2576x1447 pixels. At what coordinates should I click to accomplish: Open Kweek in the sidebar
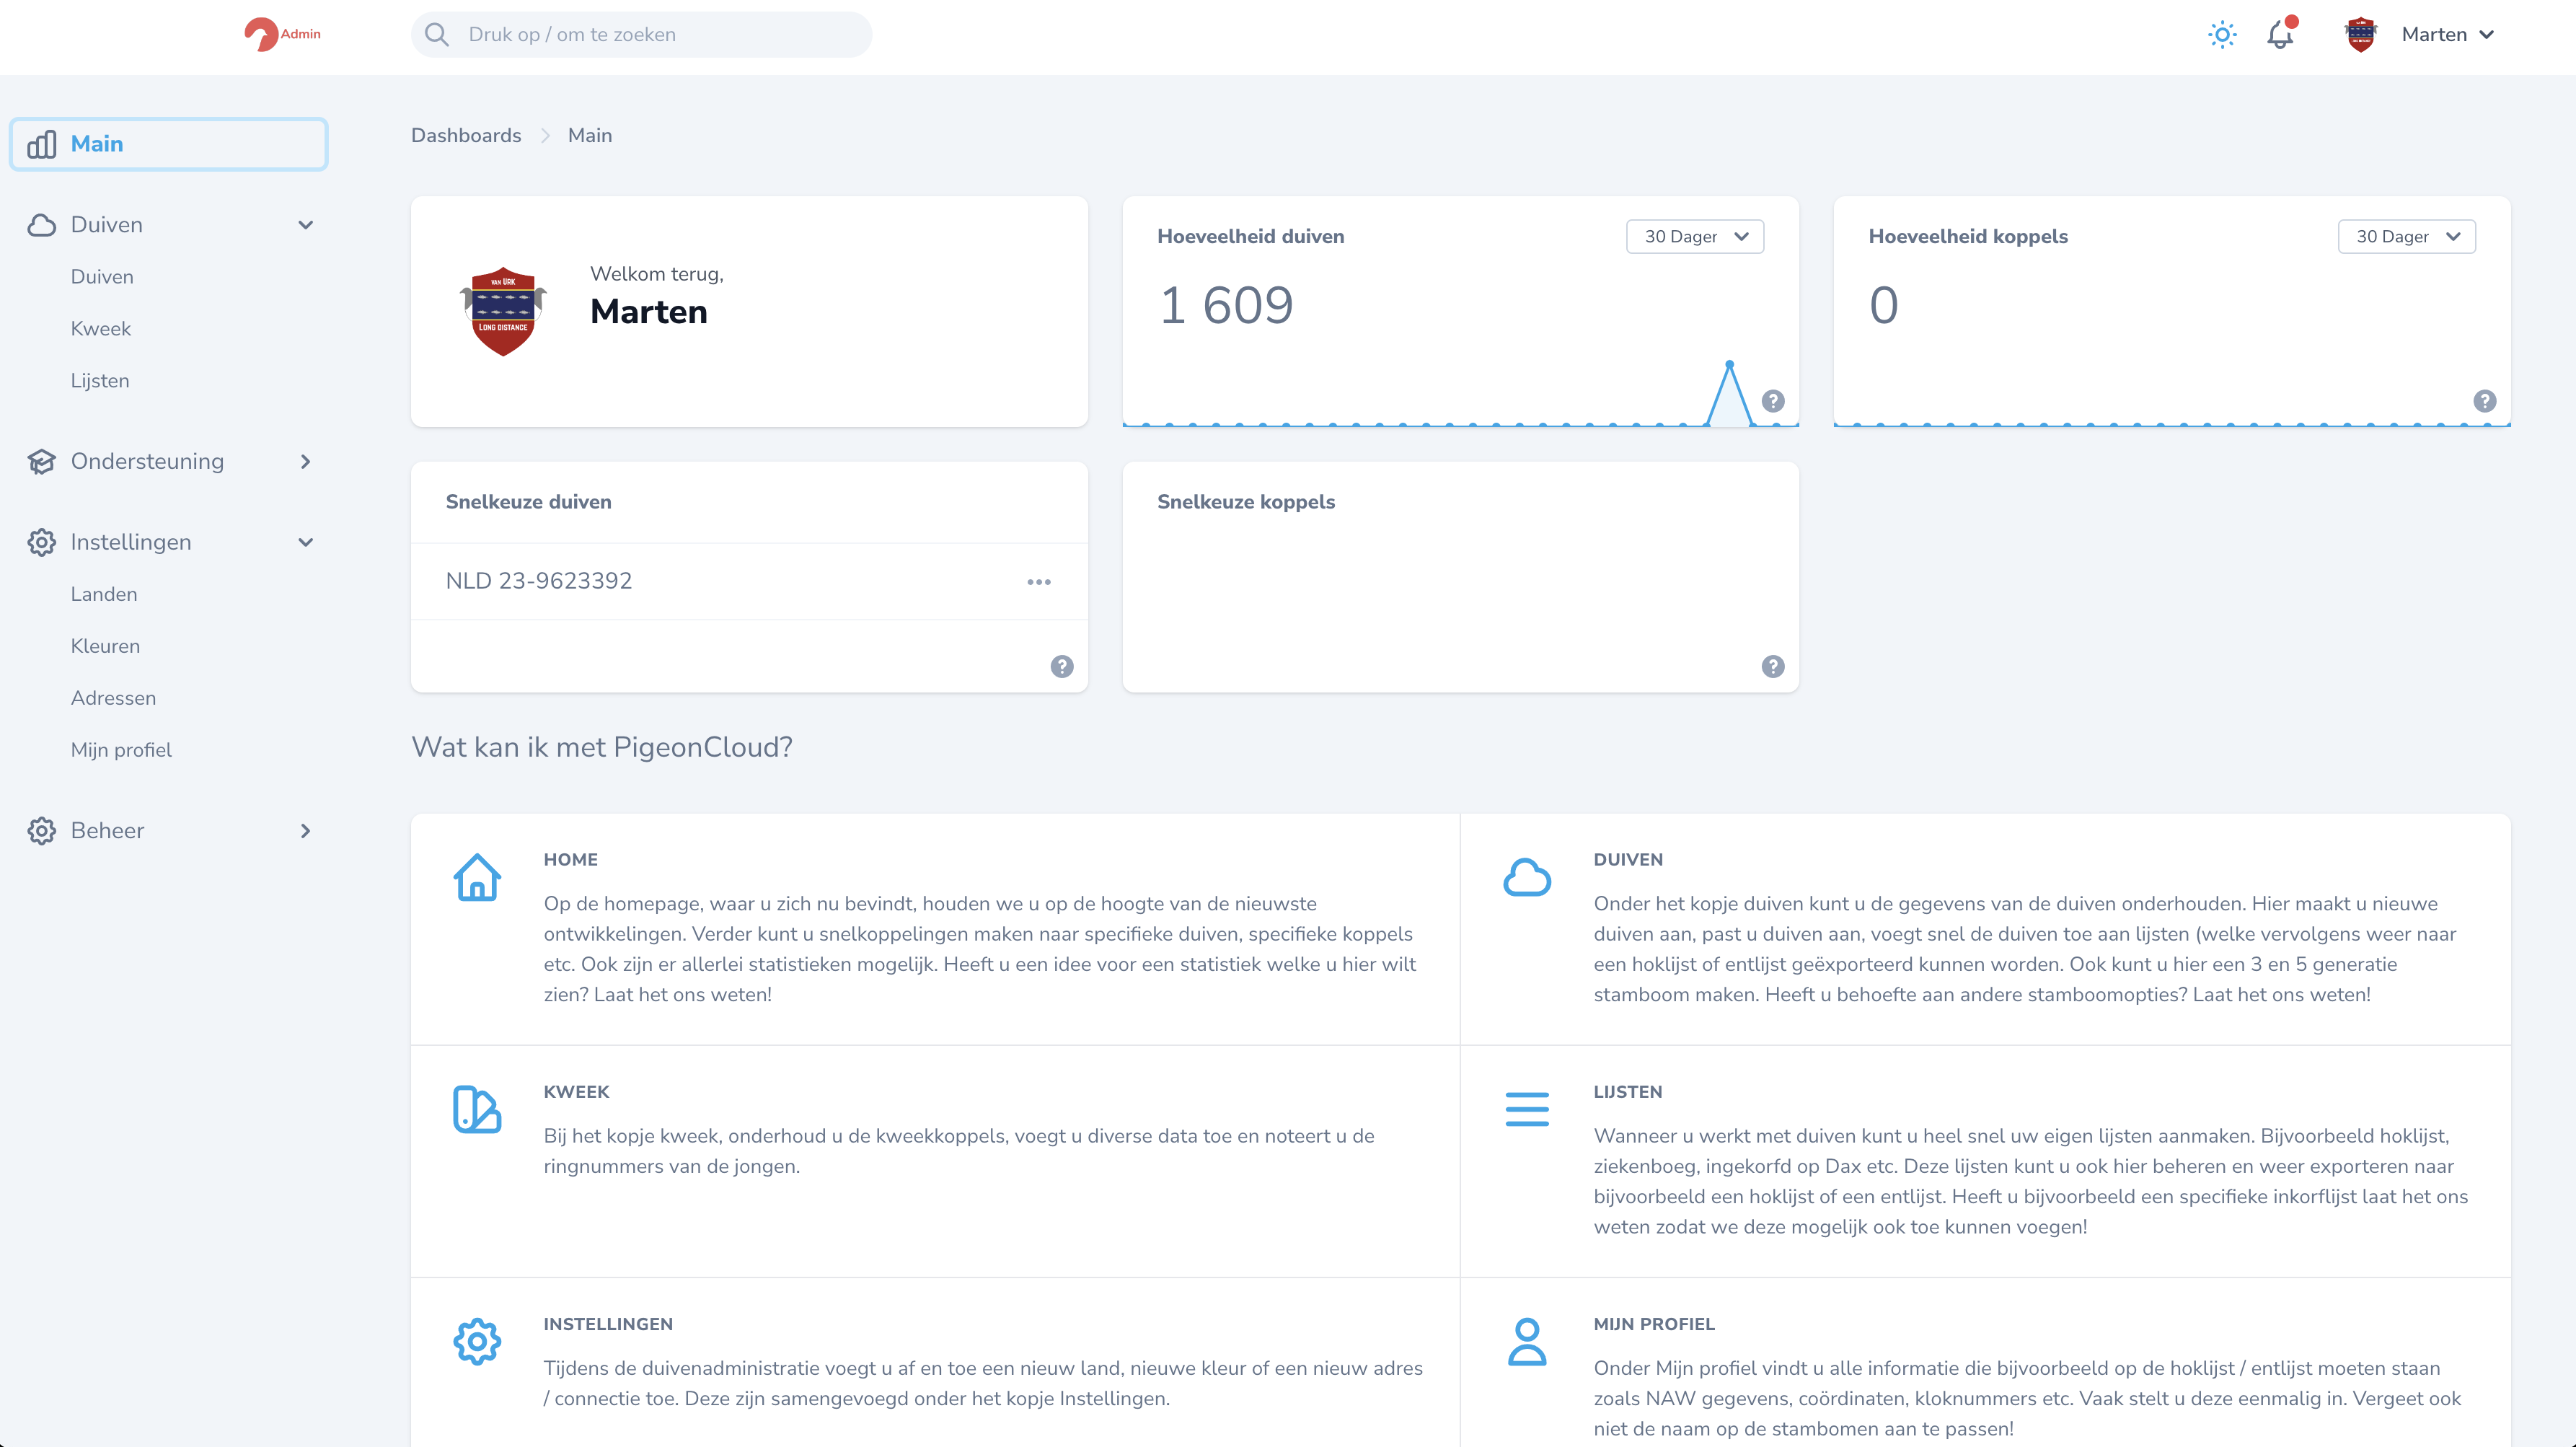tap(100, 329)
